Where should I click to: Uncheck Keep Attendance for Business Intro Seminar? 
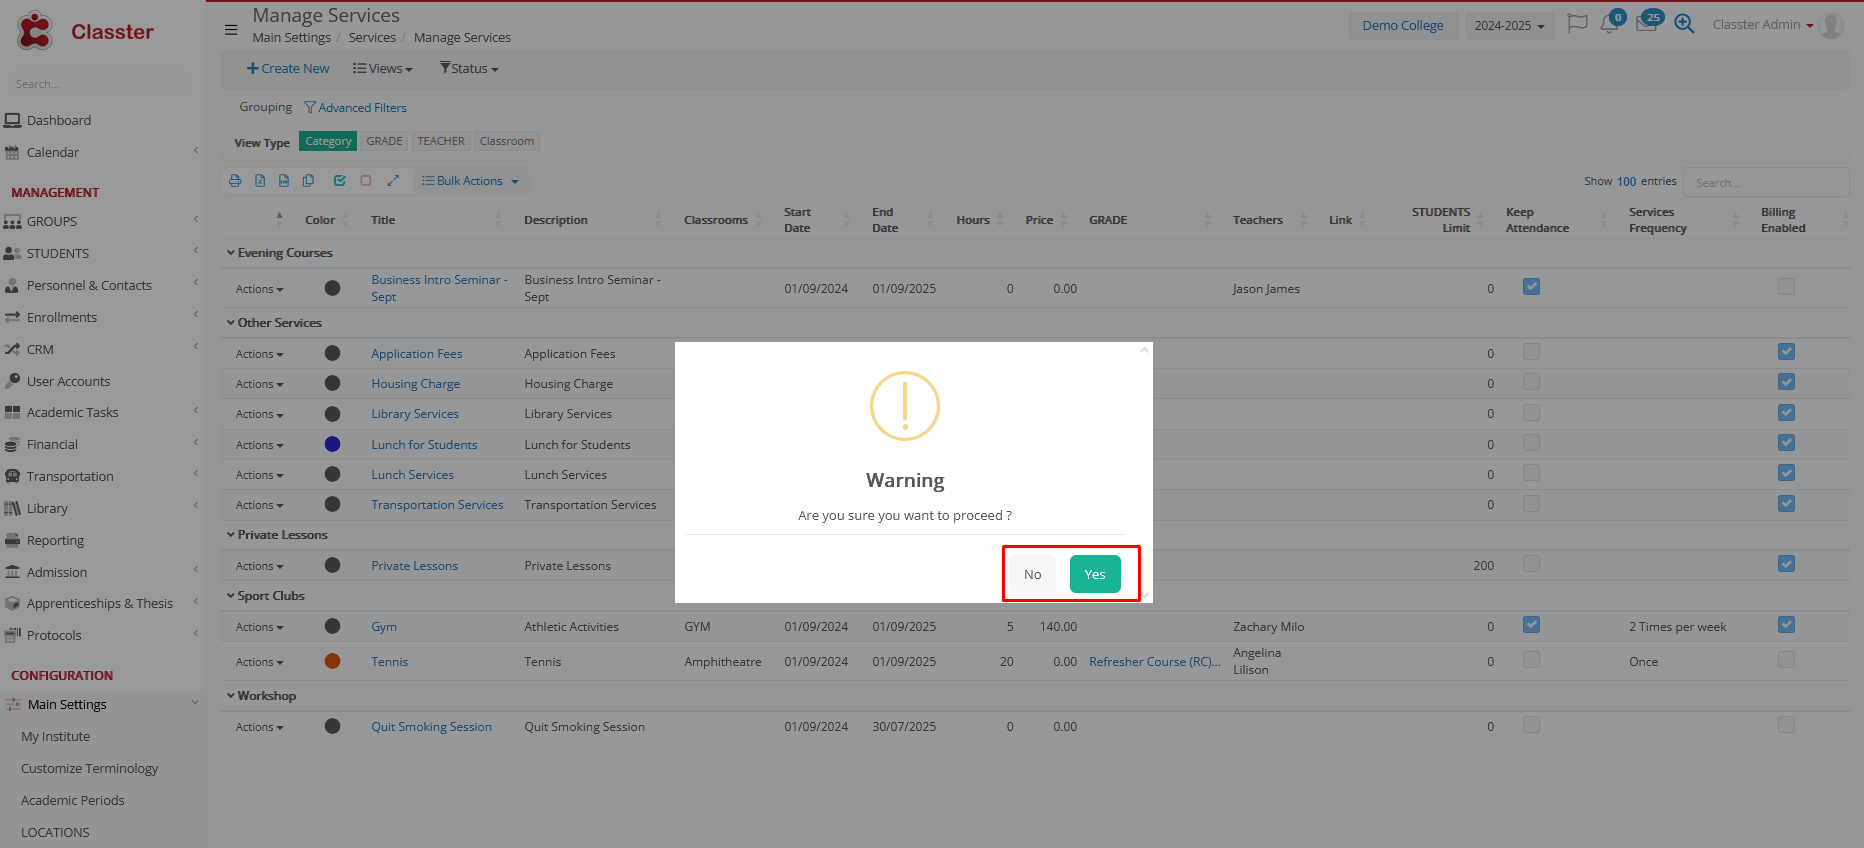click(x=1531, y=287)
